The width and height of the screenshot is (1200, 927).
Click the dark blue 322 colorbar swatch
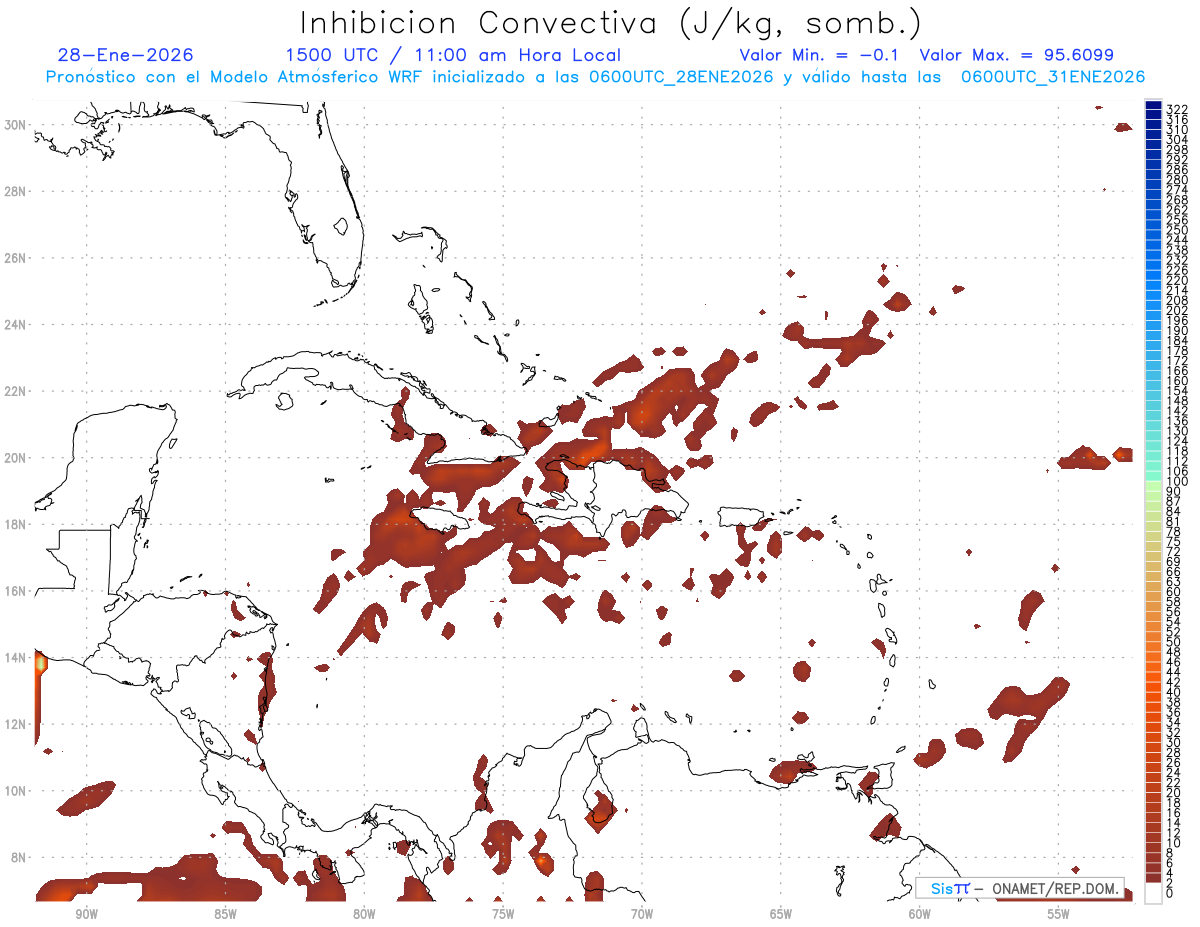(x=1153, y=106)
